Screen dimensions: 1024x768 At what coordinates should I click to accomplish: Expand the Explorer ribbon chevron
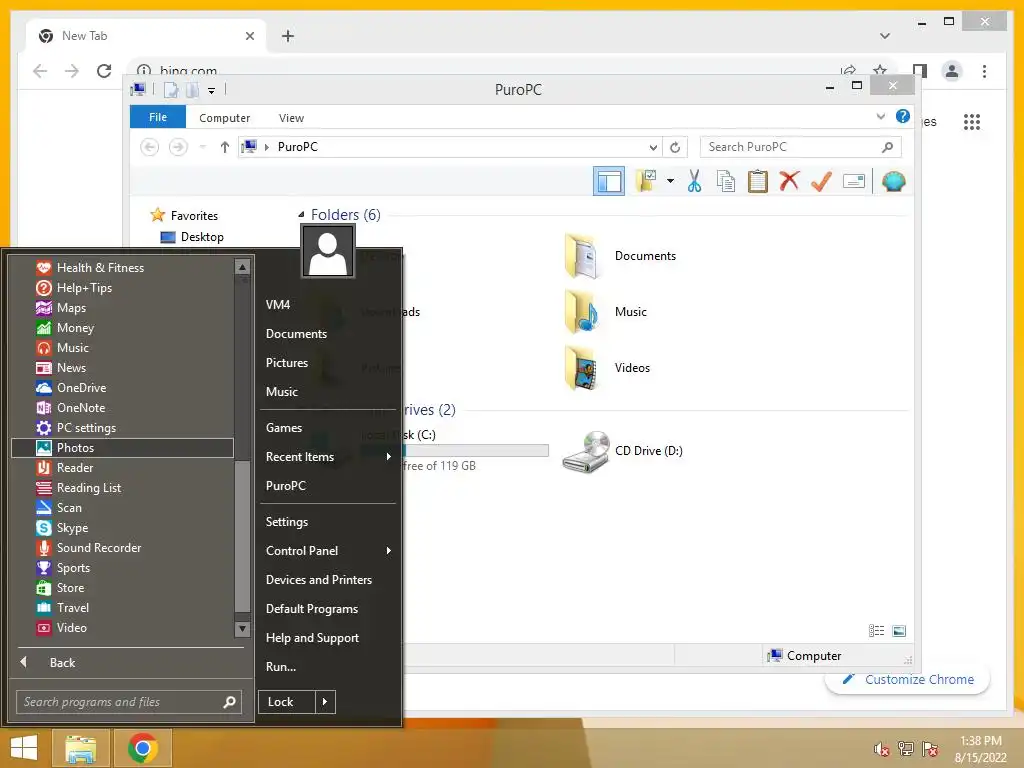[880, 117]
